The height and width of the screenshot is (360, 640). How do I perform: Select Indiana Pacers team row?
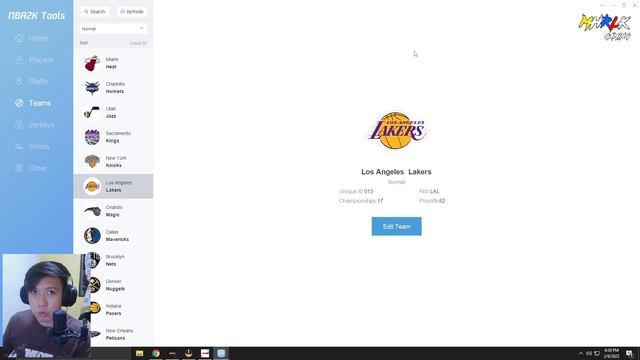coord(113,309)
